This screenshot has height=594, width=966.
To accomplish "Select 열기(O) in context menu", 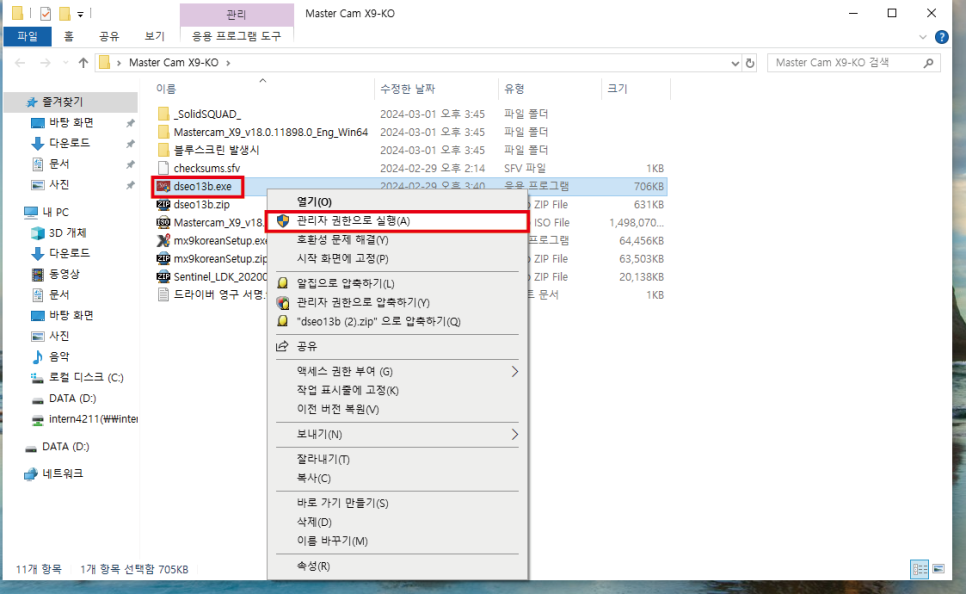I will coord(397,201).
